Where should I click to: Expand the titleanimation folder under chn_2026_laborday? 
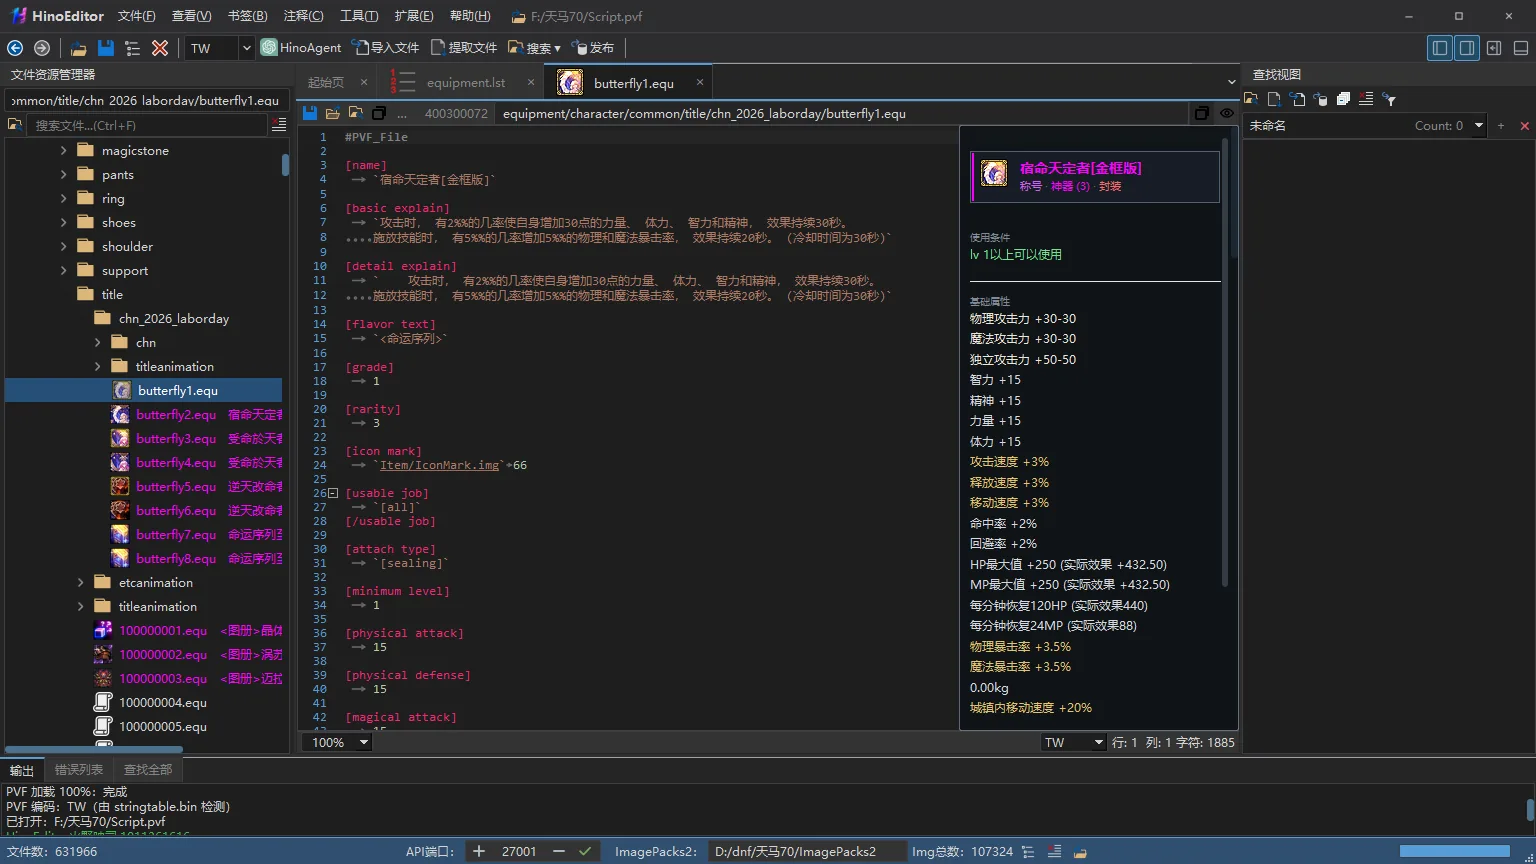98,366
